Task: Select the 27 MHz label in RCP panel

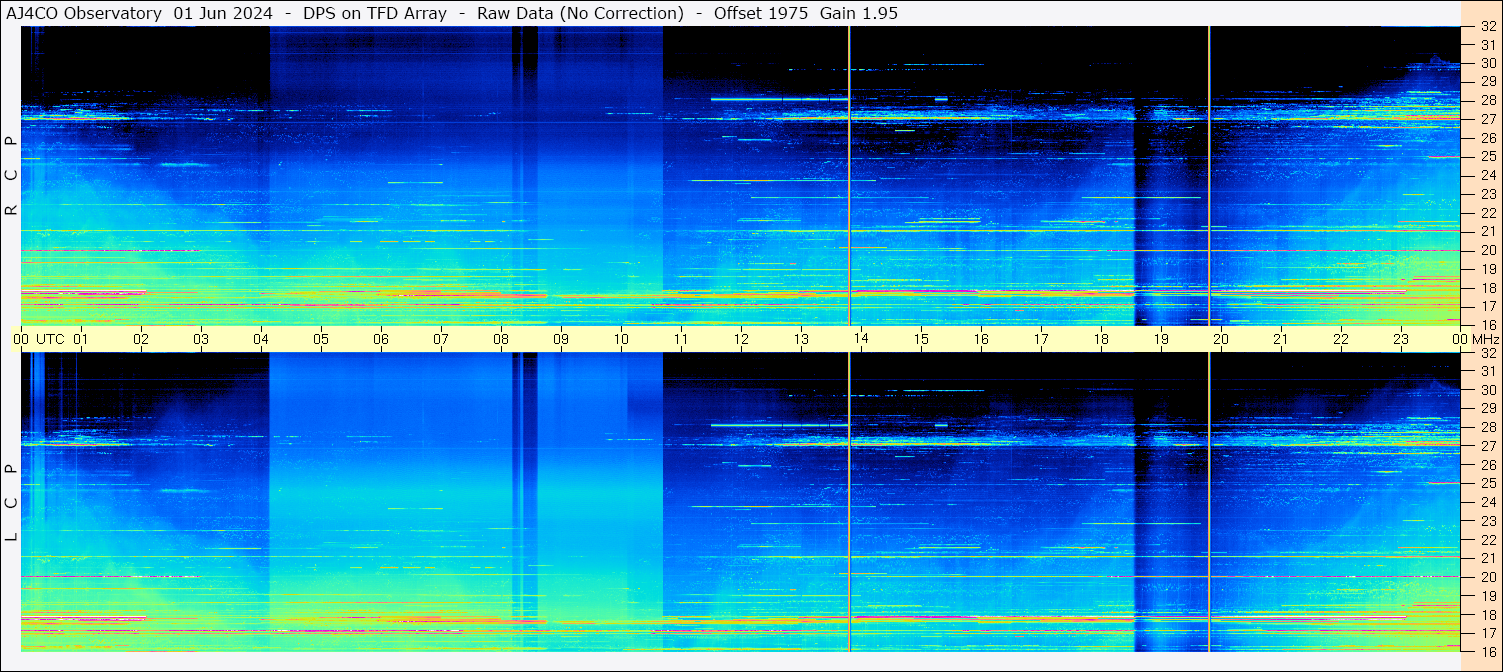Action: tap(1487, 119)
